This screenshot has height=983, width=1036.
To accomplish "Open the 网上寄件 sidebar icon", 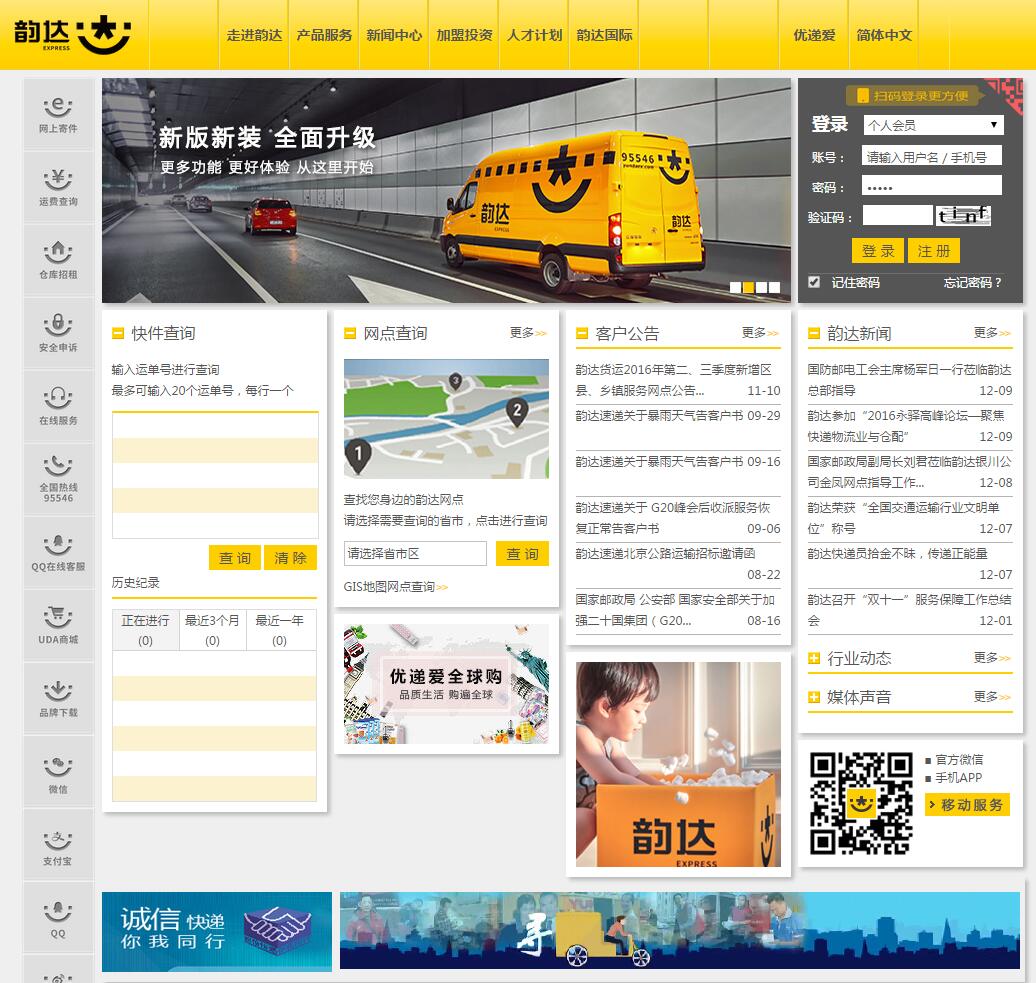I will click(58, 114).
